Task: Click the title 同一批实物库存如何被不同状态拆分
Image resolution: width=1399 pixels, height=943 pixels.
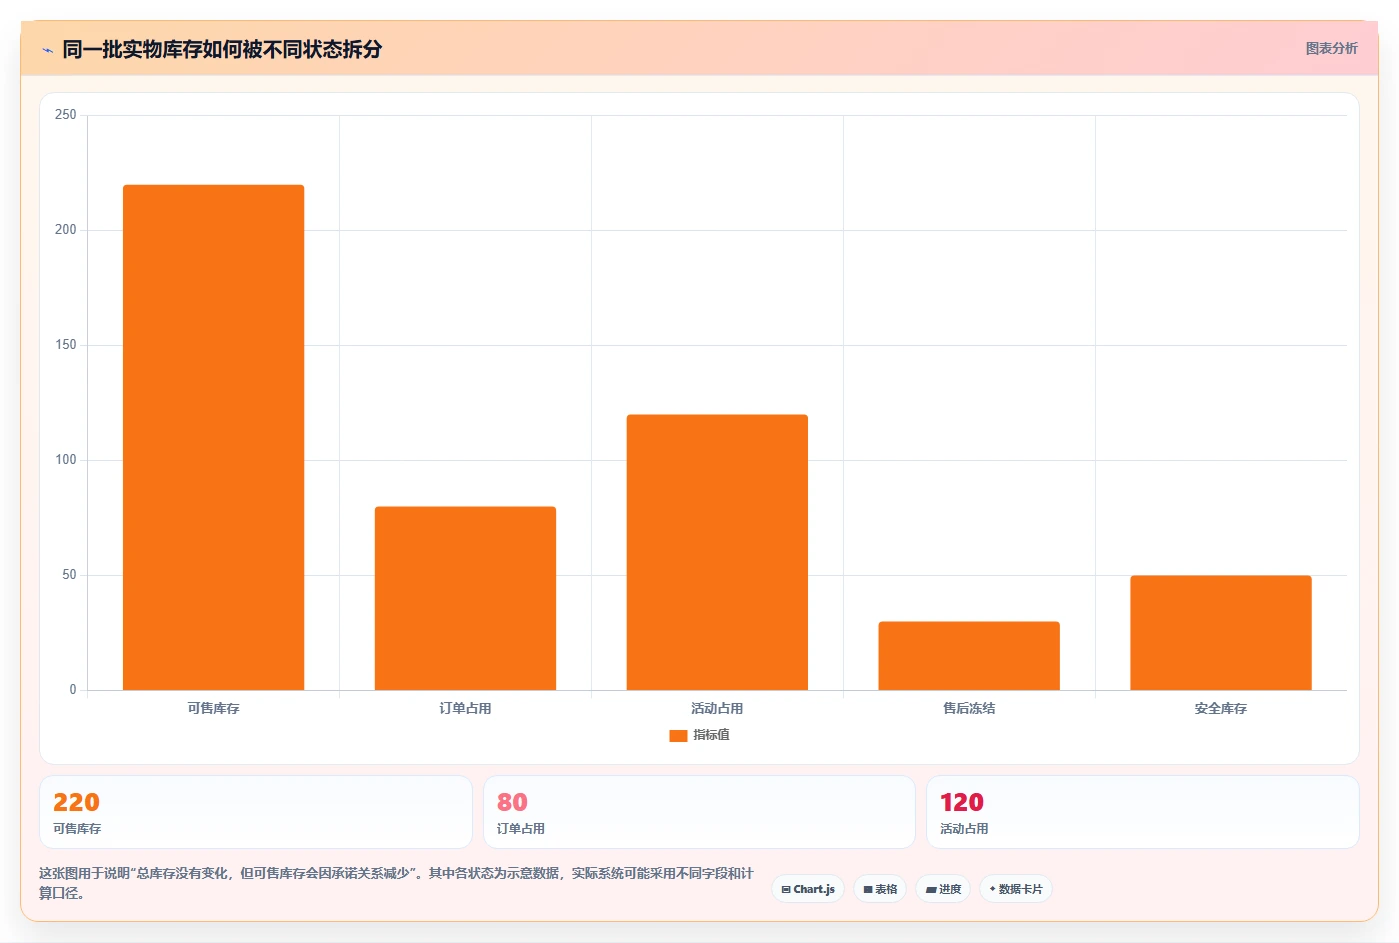Action: pyautogui.click(x=222, y=49)
